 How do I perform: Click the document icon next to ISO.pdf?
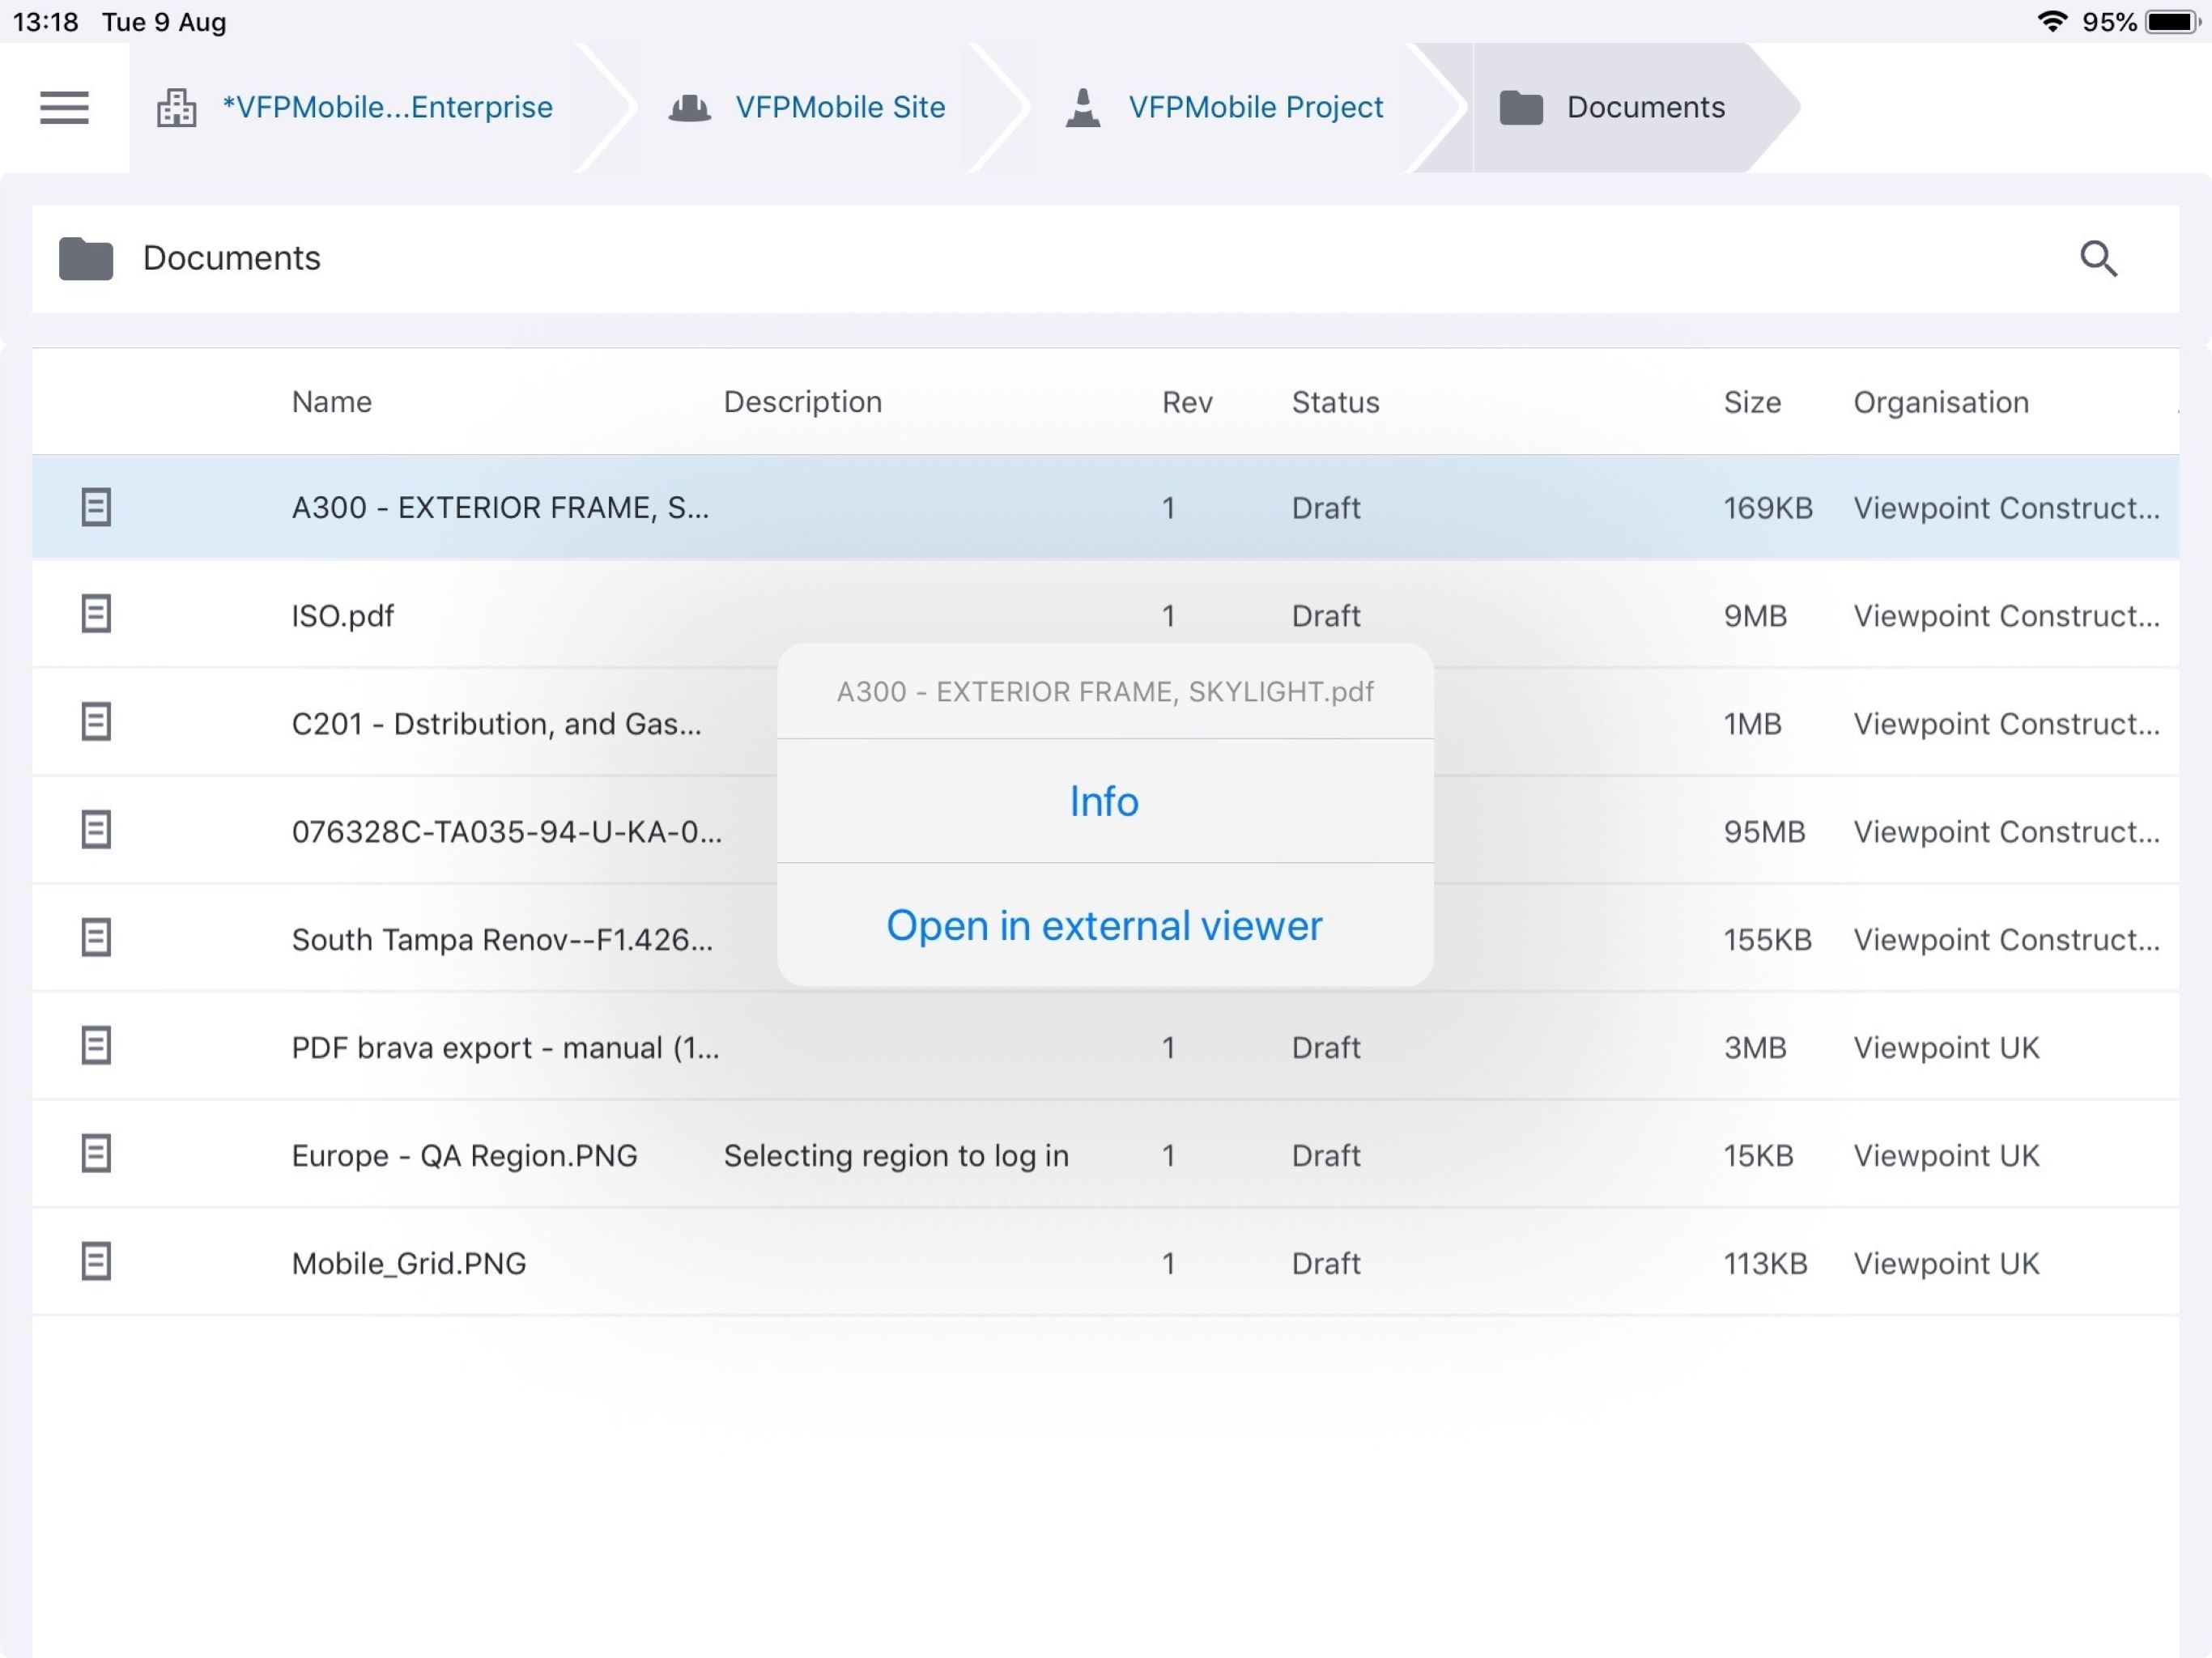pyautogui.click(x=97, y=614)
